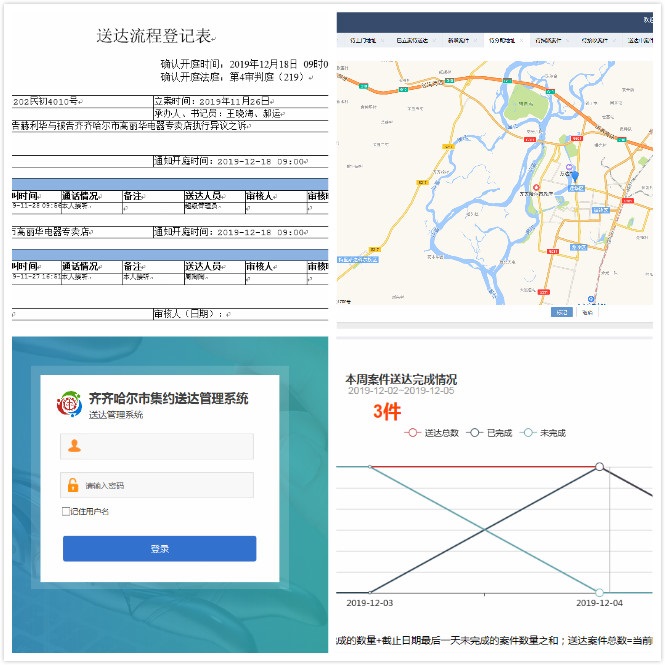Viewport: 665px width, 665px height.
Task: Click the 登录 login button
Action: click(x=159, y=548)
